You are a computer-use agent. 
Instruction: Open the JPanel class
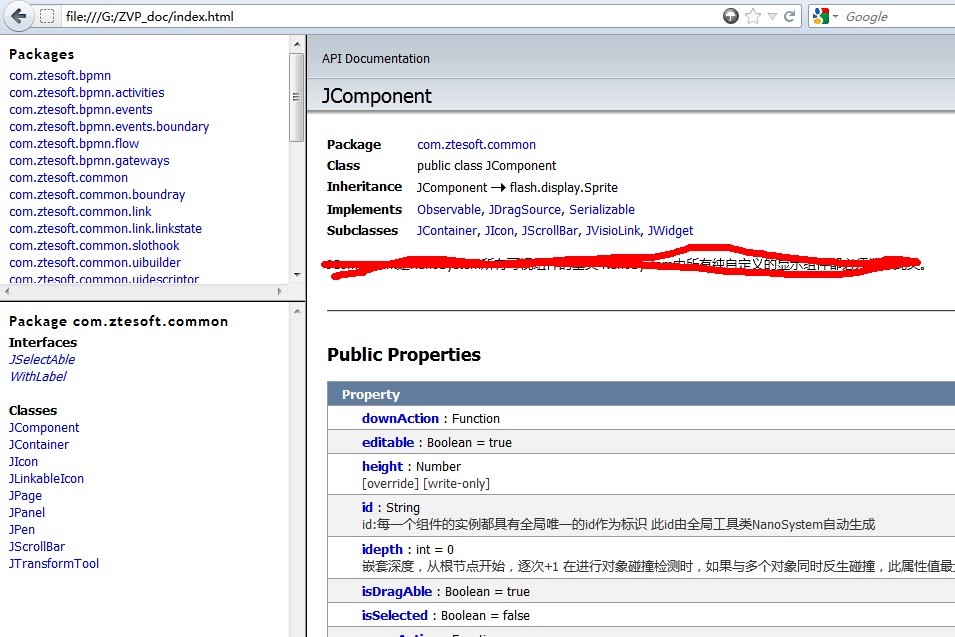pos(27,513)
